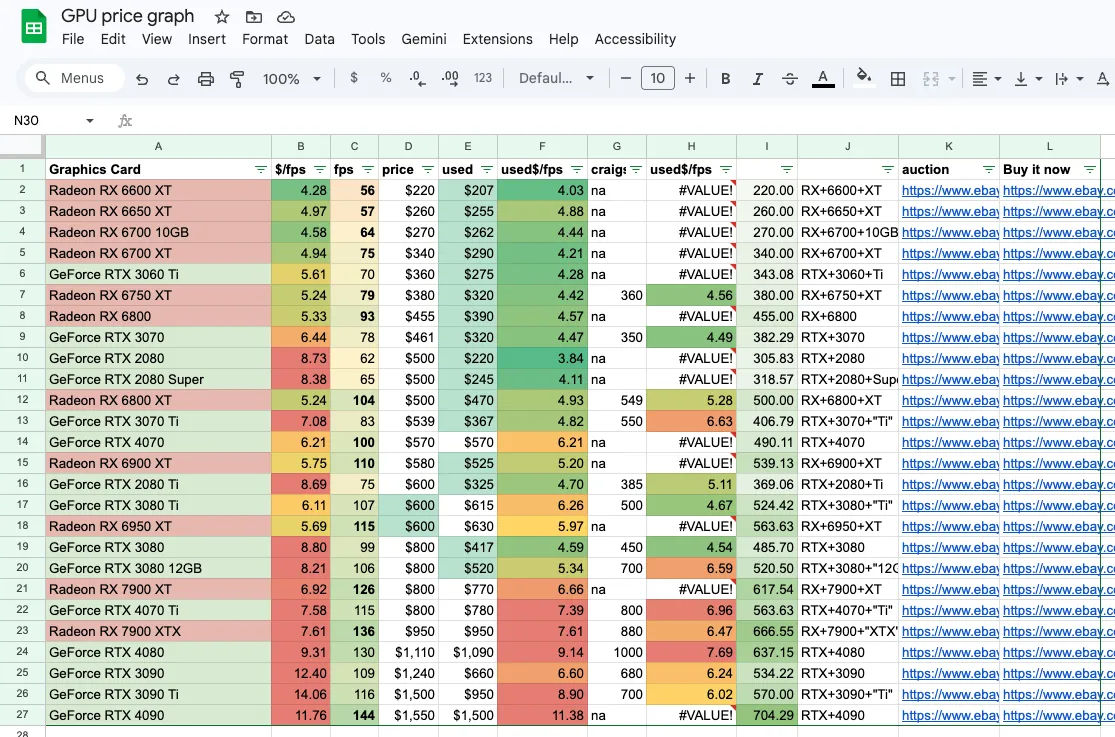The width and height of the screenshot is (1115, 737).
Task: Open the Extensions menu
Action: tap(497, 39)
